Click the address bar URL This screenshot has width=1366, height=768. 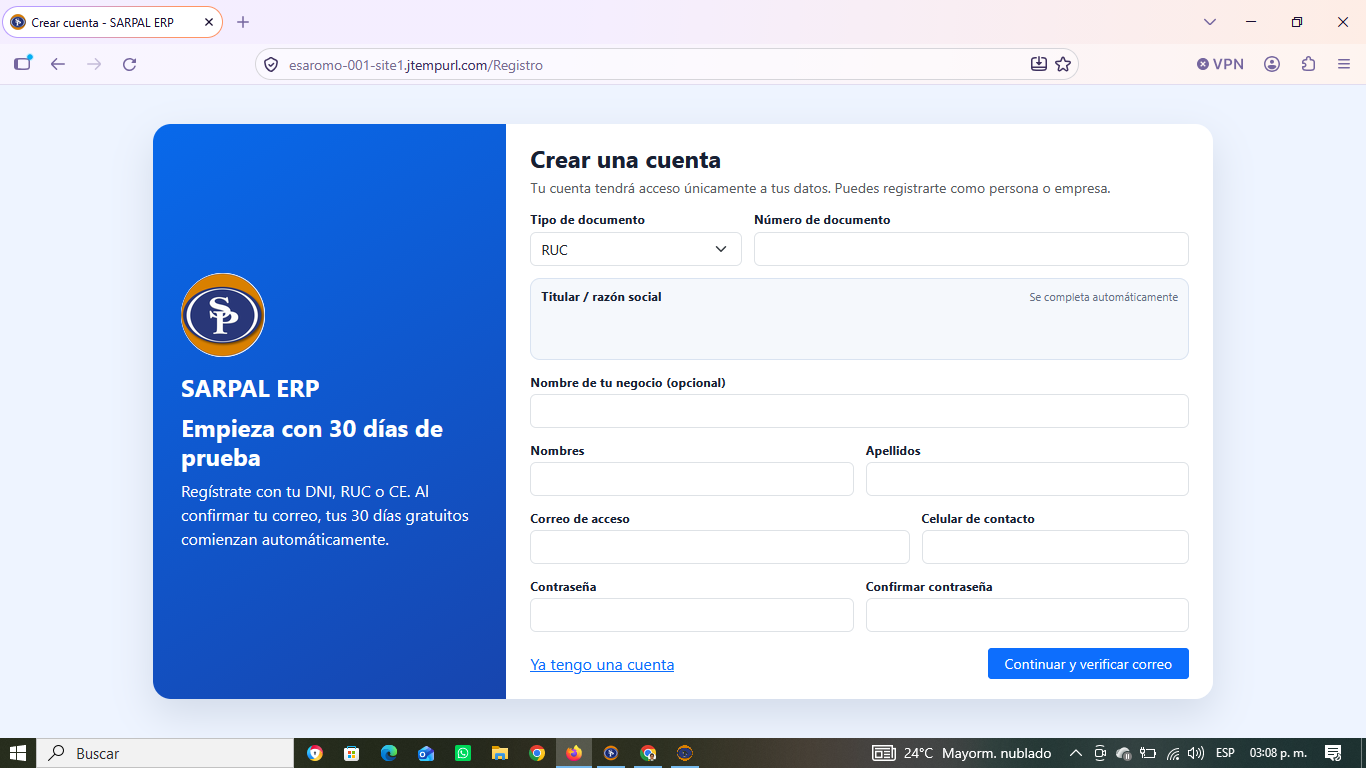(416, 65)
